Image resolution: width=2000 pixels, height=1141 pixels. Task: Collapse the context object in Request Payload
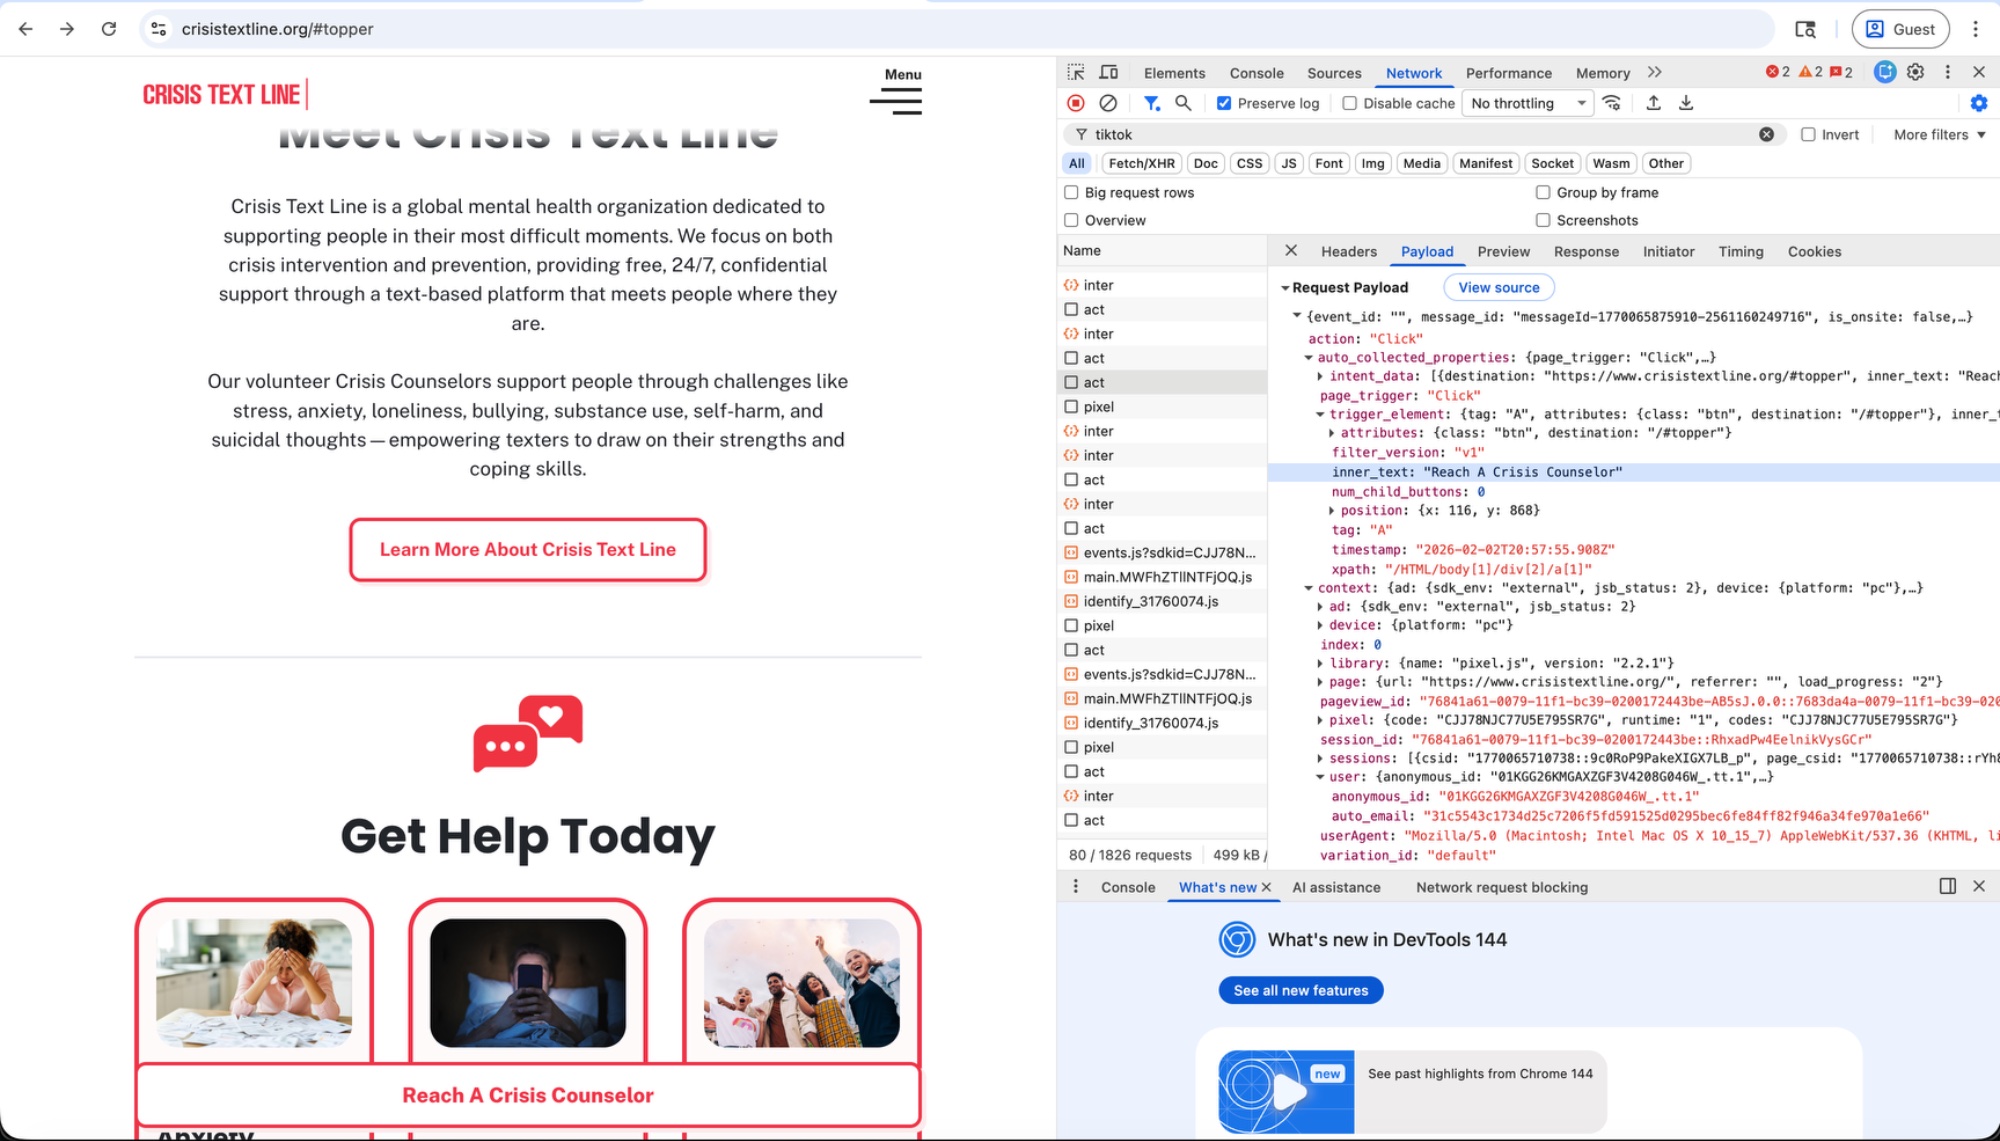(1309, 587)
